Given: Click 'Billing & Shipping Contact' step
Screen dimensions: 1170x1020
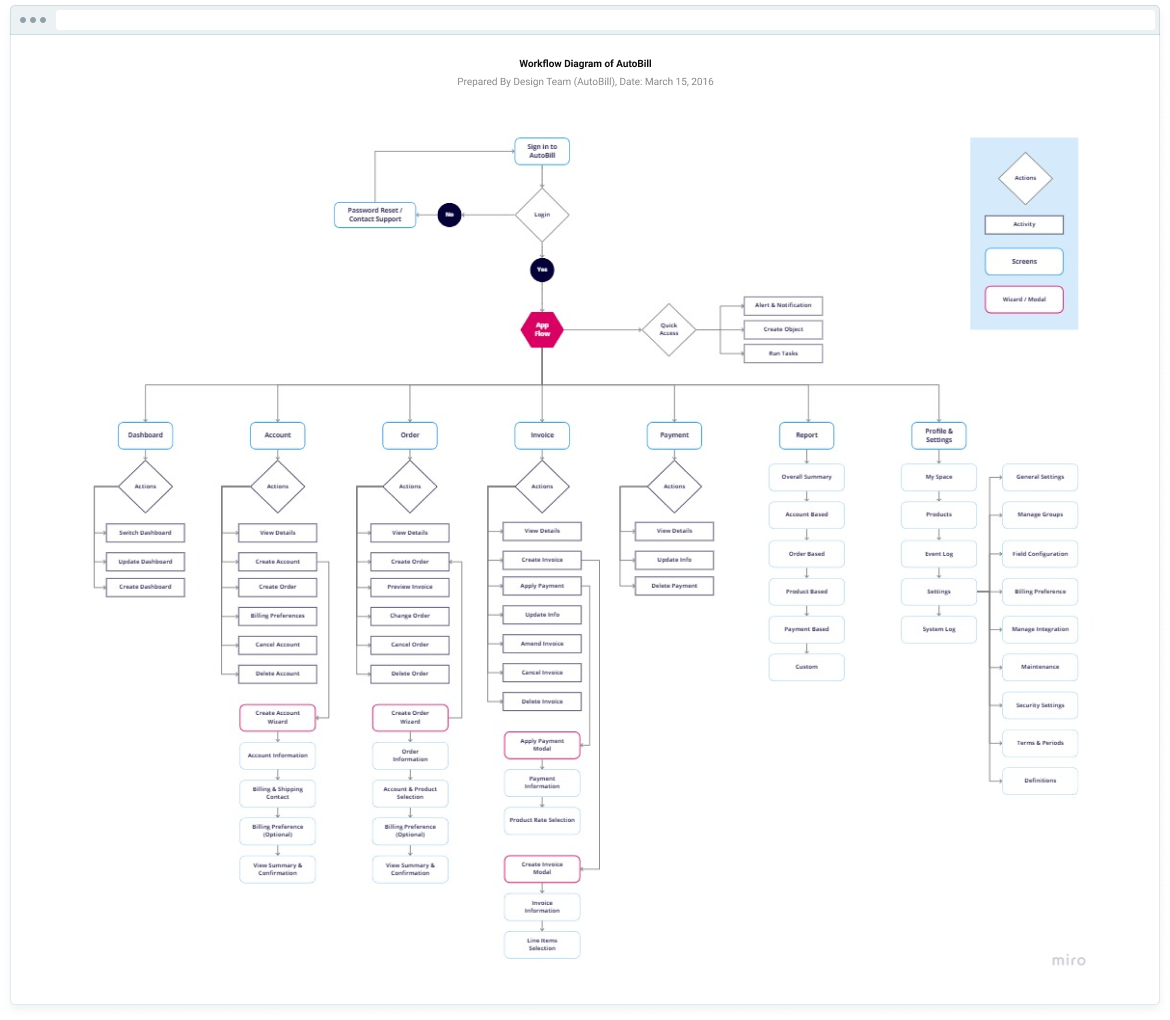Looking at the screenshot, I should (x=278, y=793).
